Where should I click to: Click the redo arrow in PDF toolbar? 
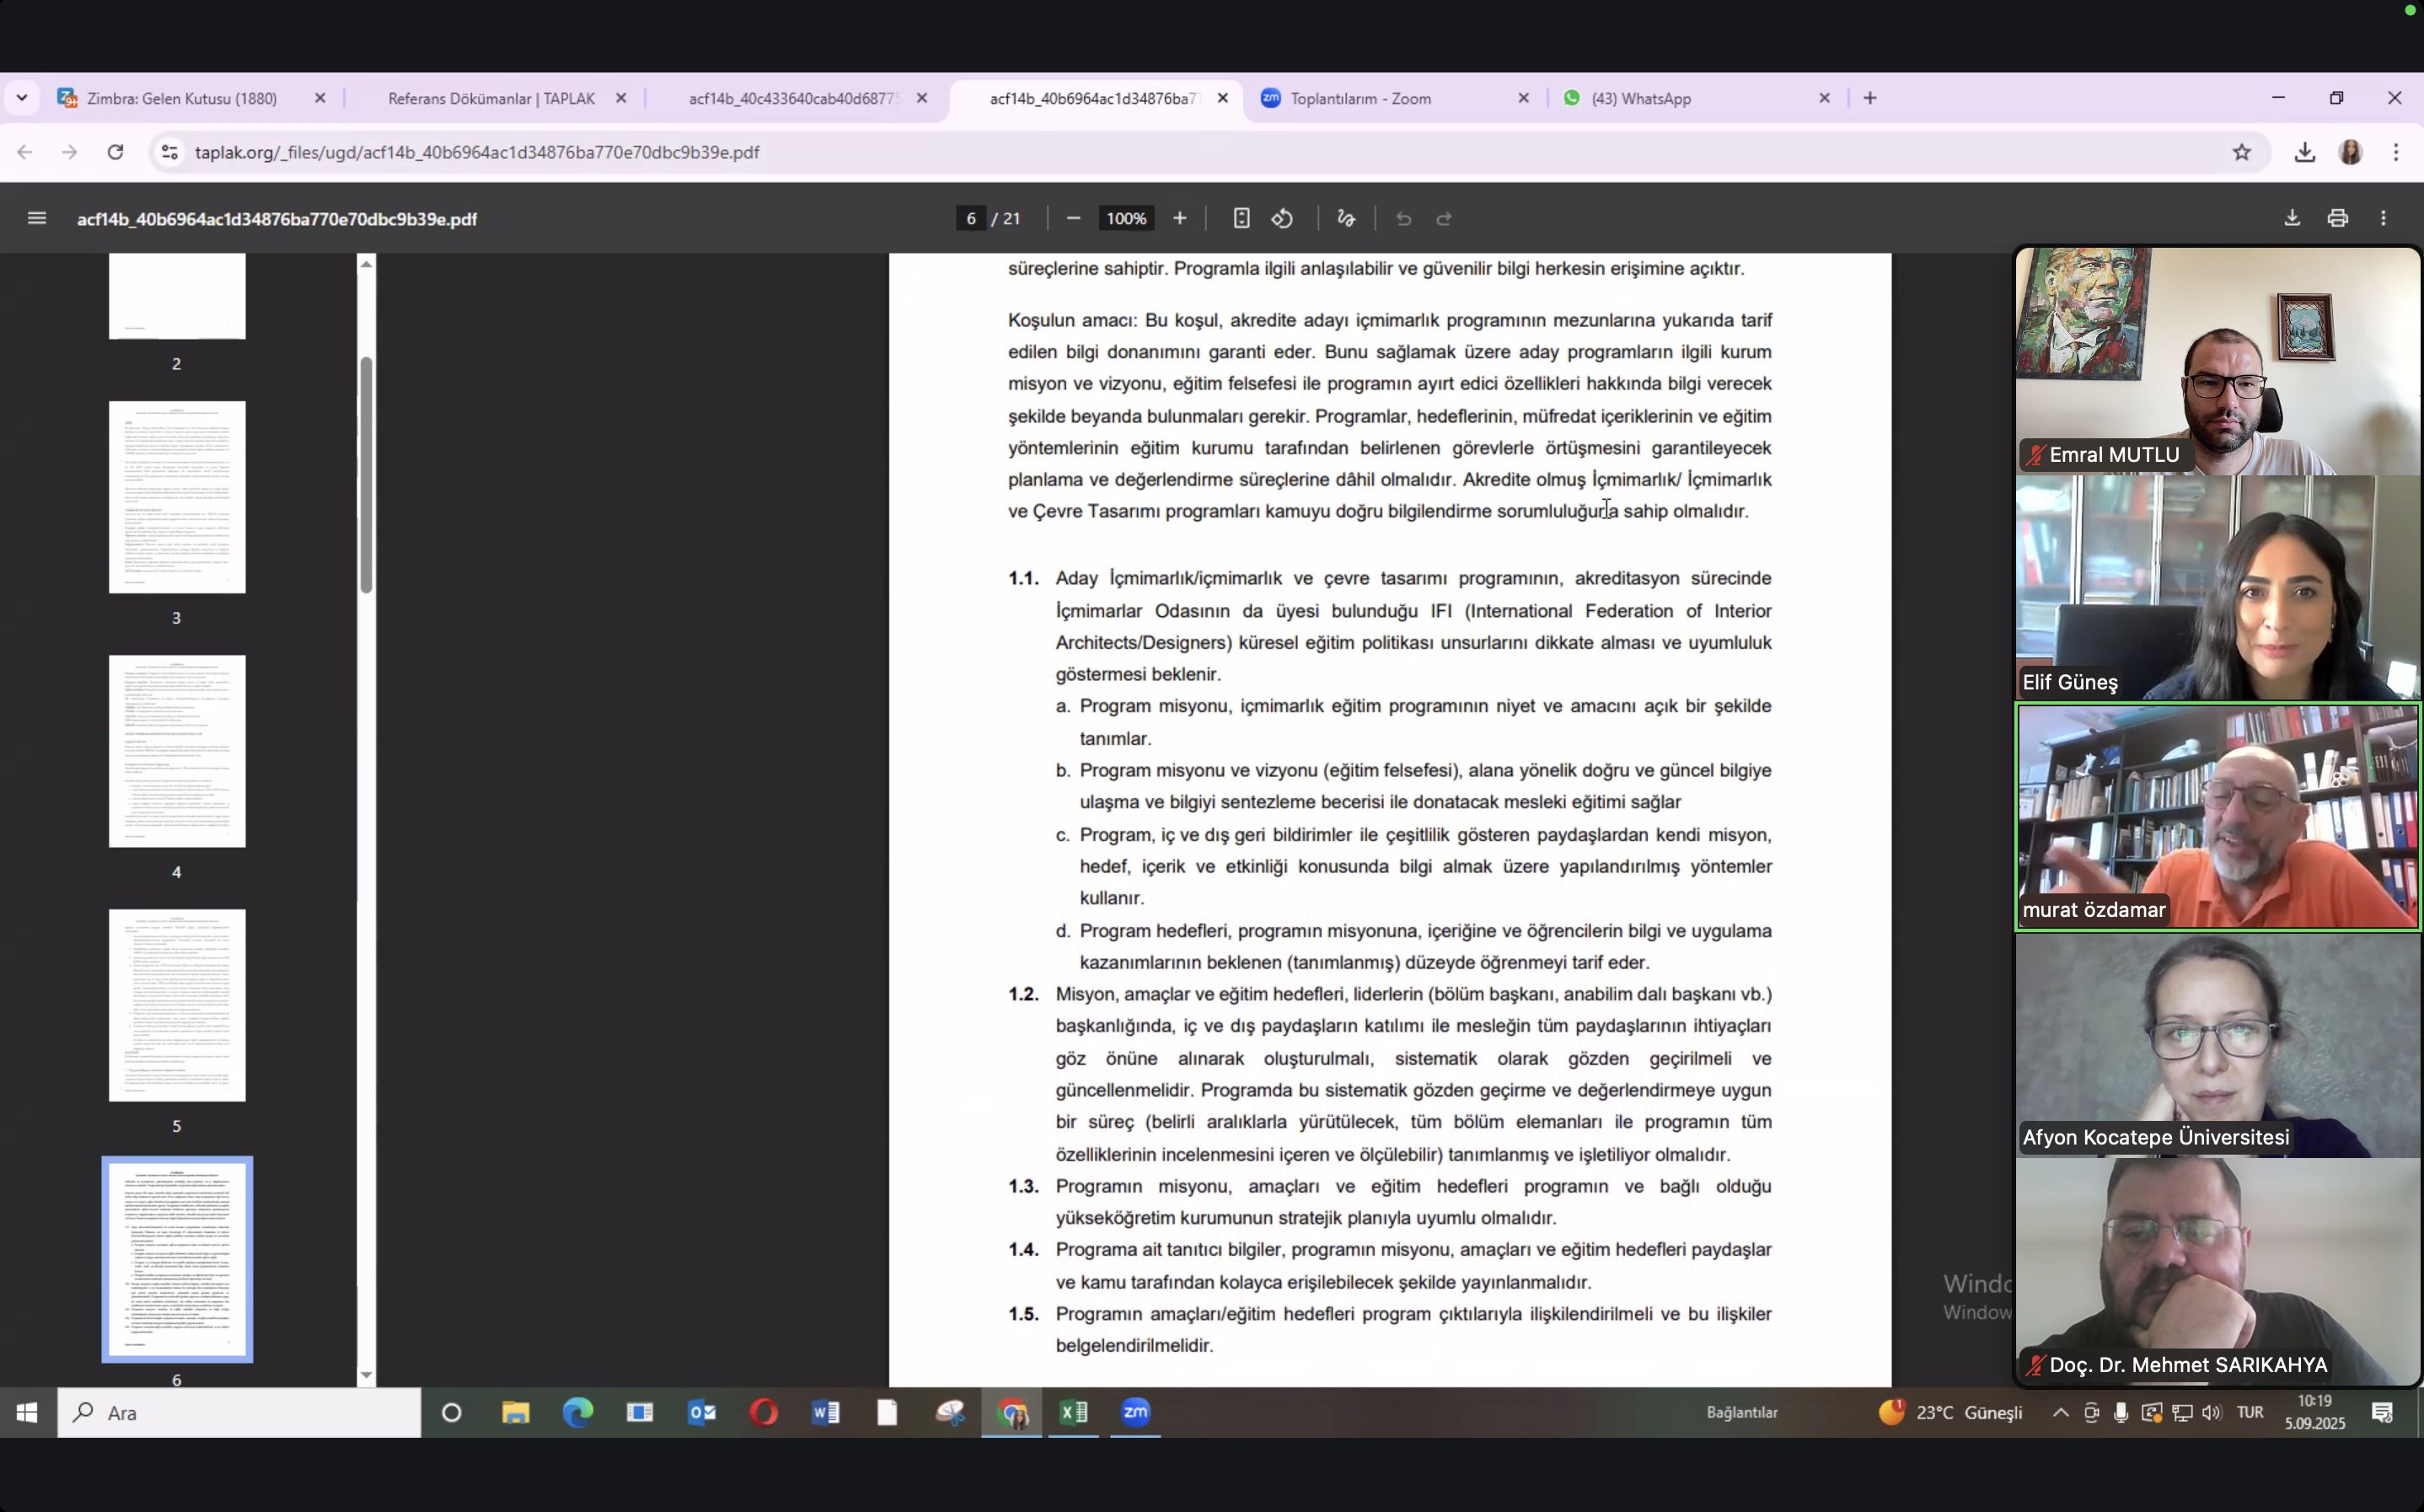1444,218
